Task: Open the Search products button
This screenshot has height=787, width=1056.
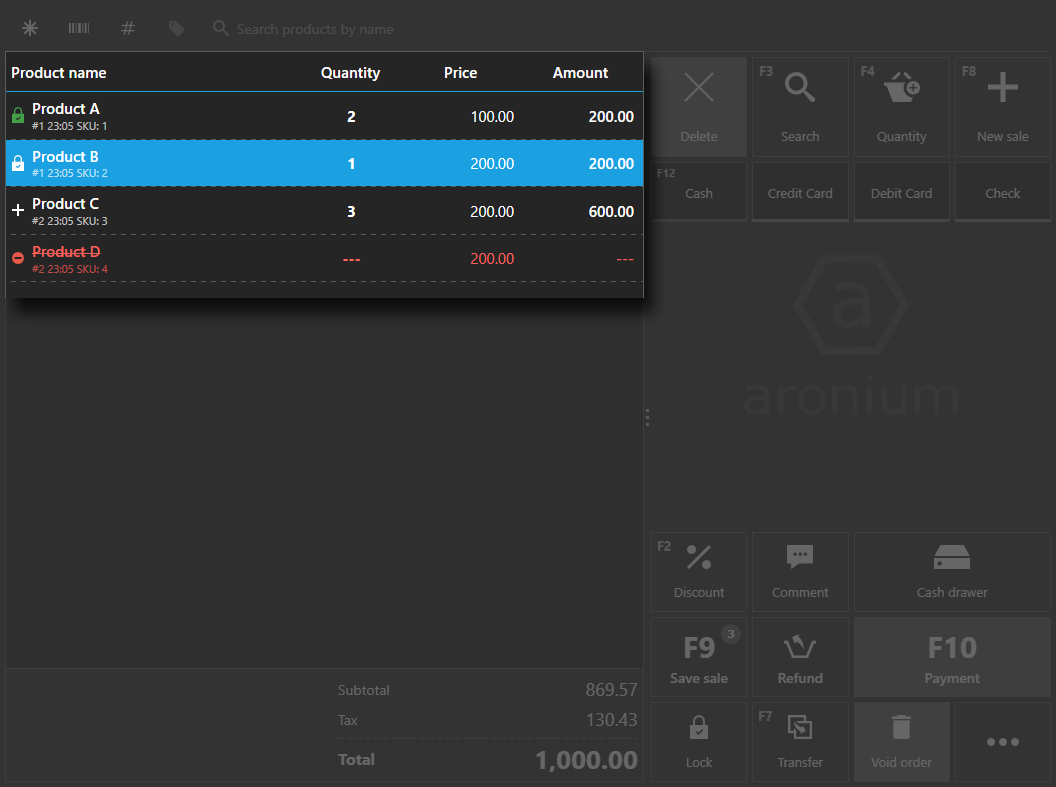Action: pos(800,106)
